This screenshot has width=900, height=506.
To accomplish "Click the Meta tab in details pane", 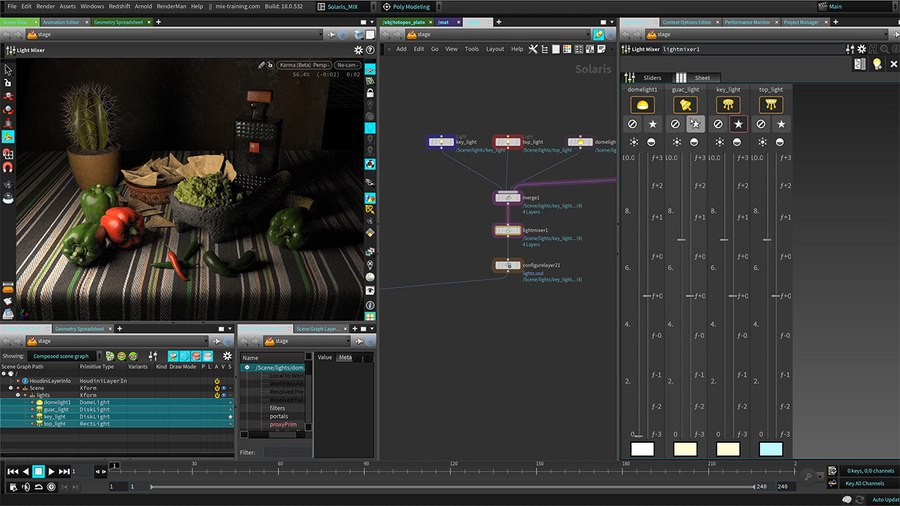I will tap(345, 357).
